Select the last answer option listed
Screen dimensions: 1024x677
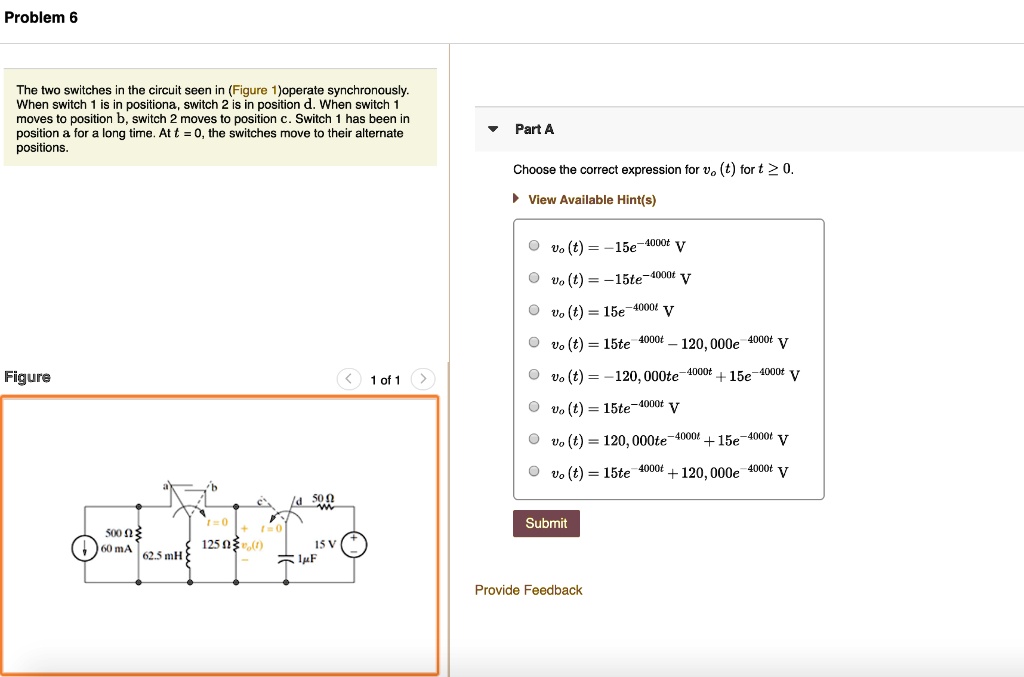533,470
